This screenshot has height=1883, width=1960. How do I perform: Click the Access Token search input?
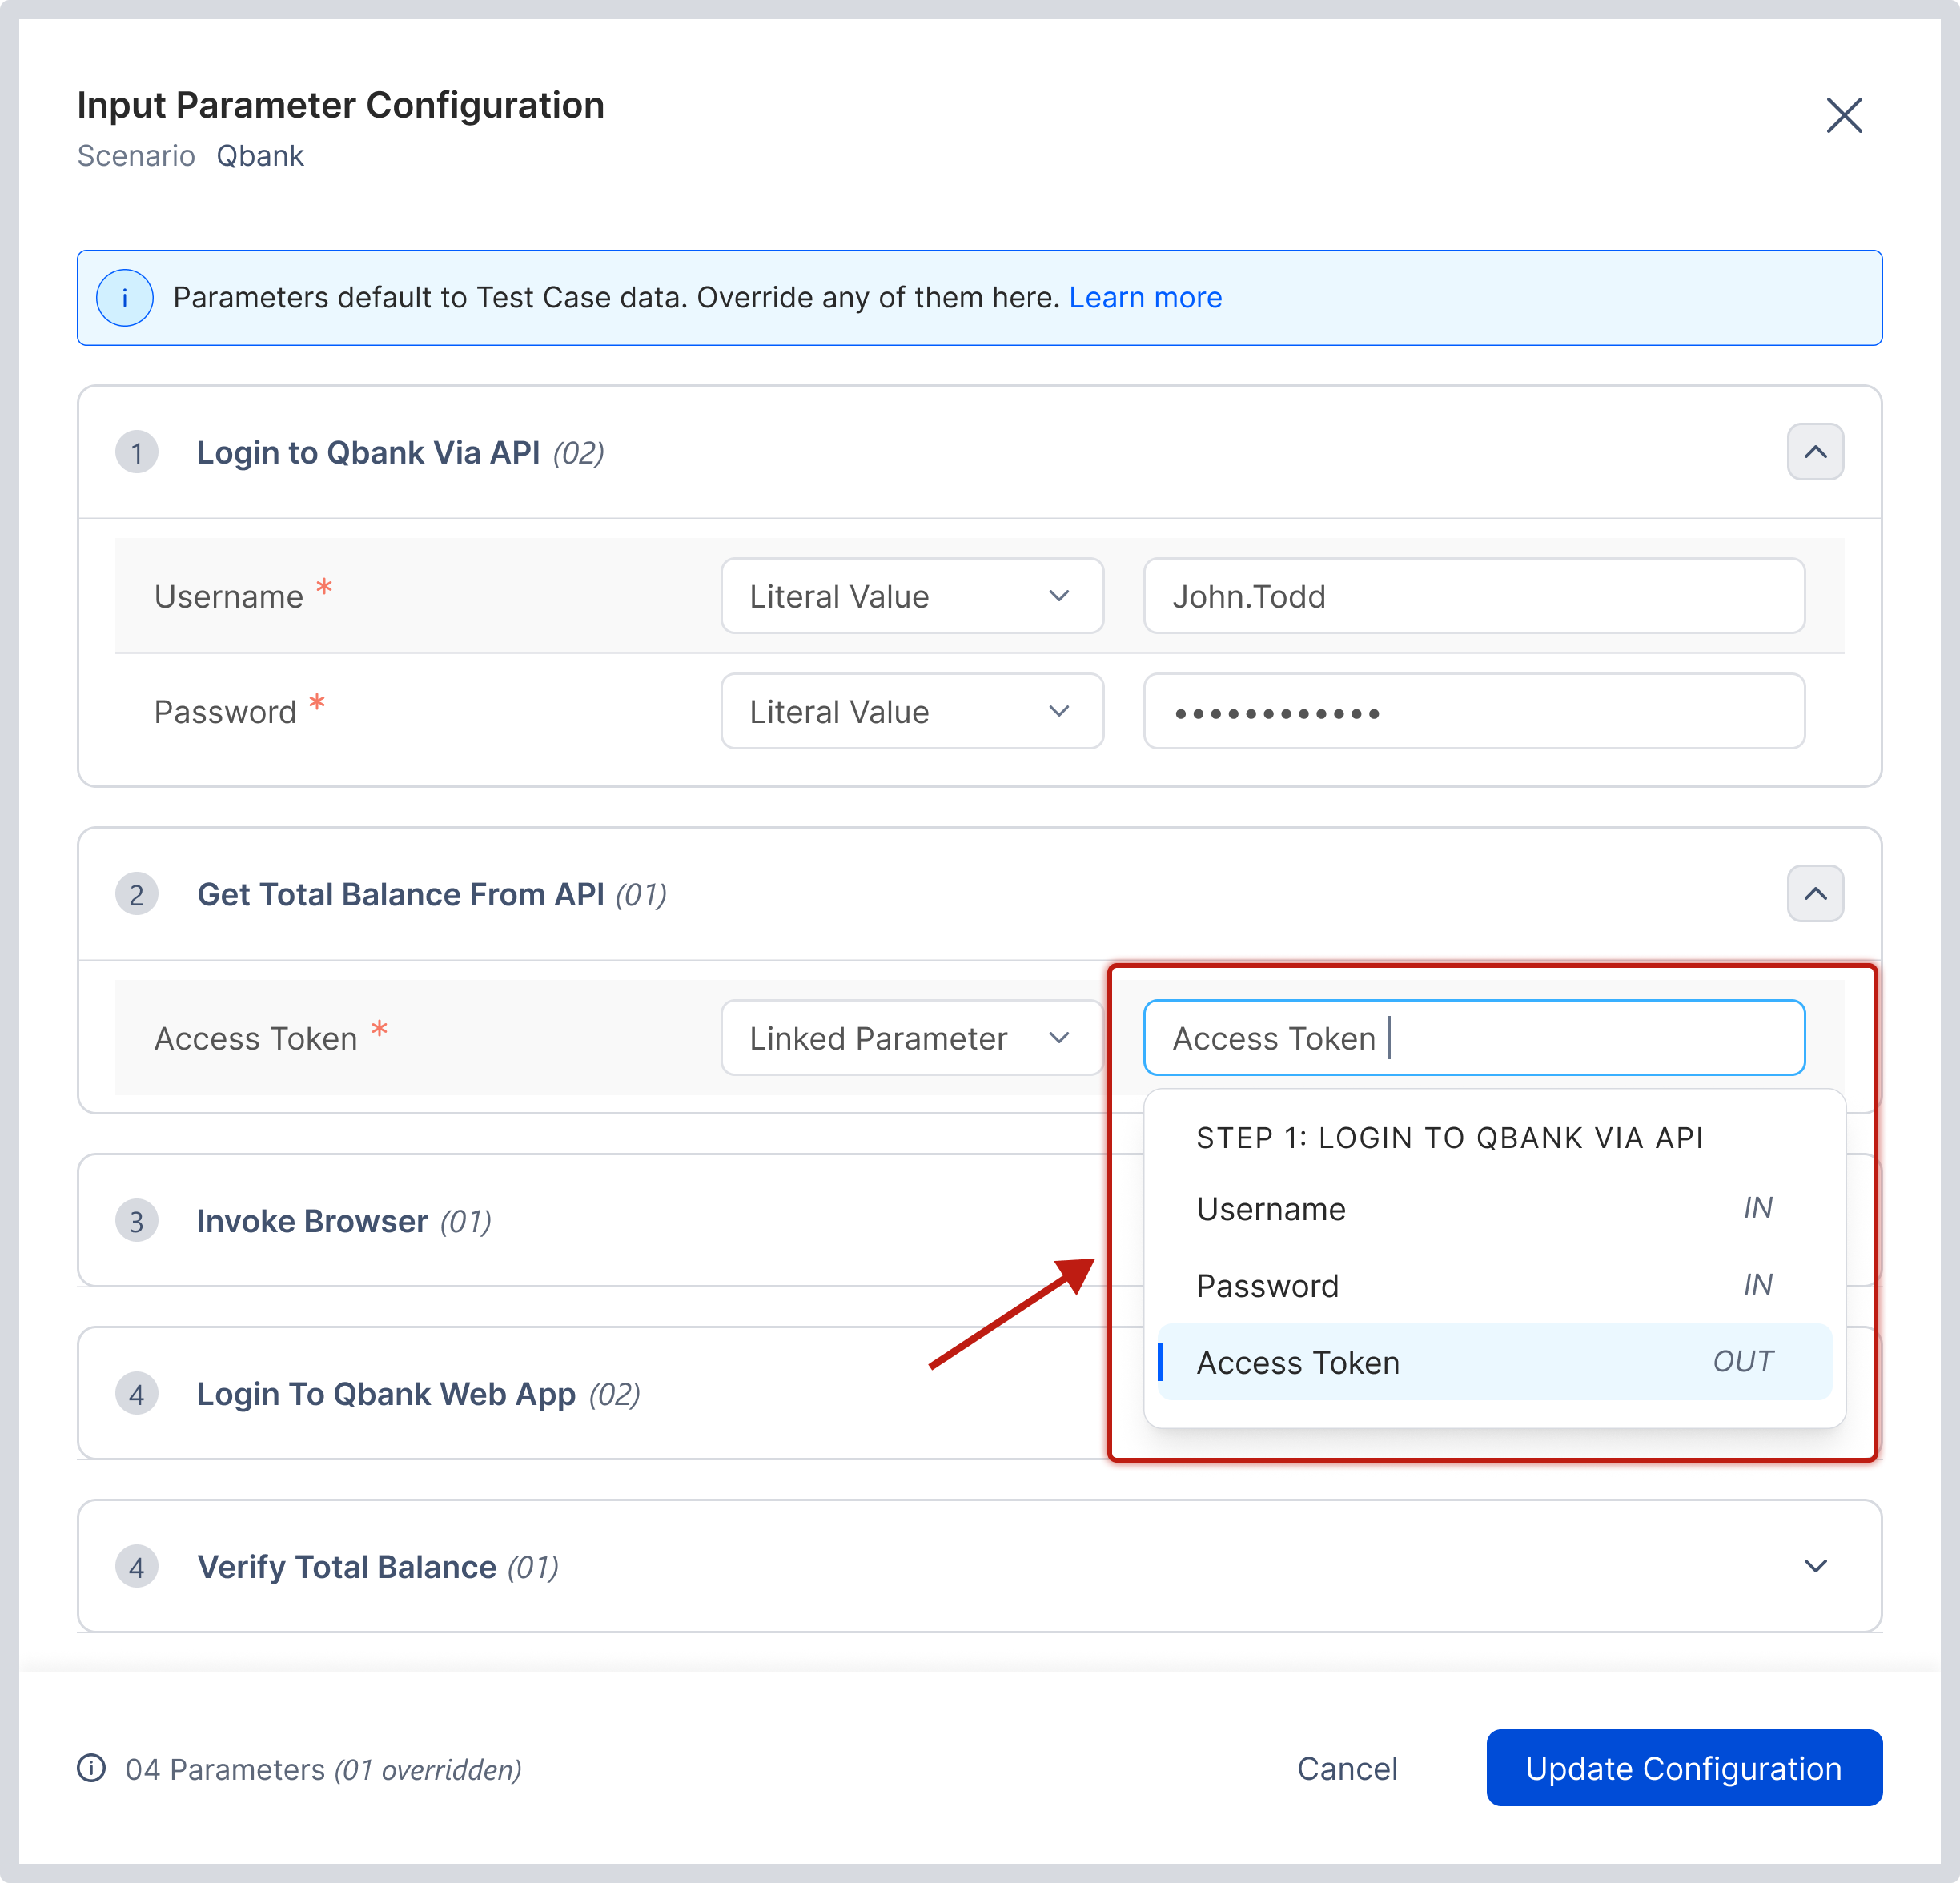1474,1038
